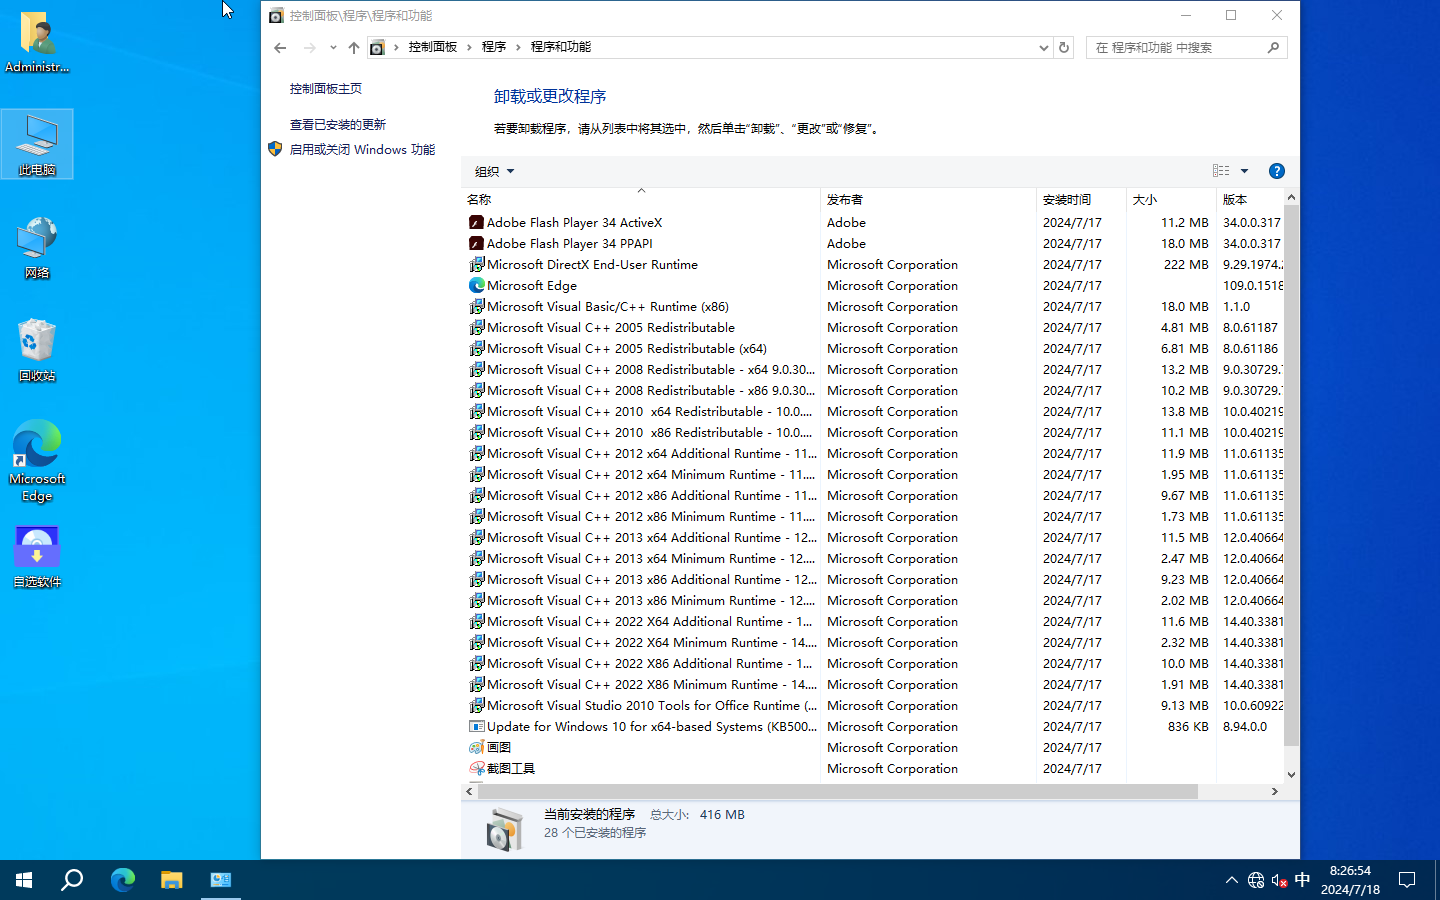Click the scroll left arrow
The image size is (1440, 900).
[x=469, y=791]
